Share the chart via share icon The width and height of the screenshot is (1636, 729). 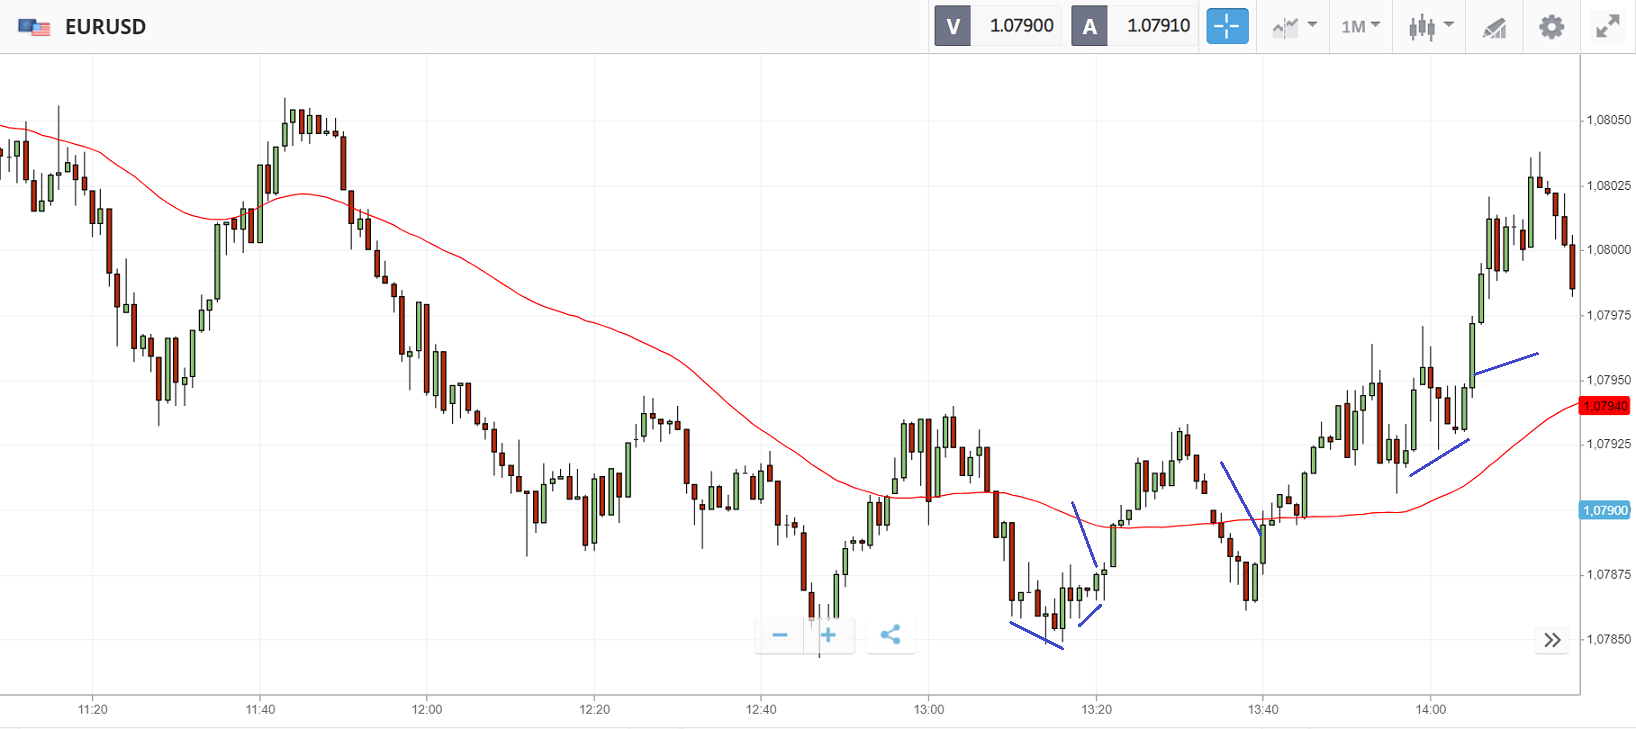click(x=890, y=635)
